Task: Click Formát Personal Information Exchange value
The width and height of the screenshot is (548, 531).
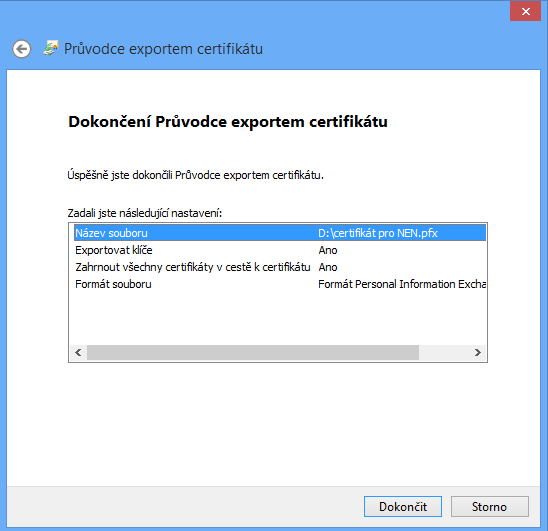Action: [402, 284]
